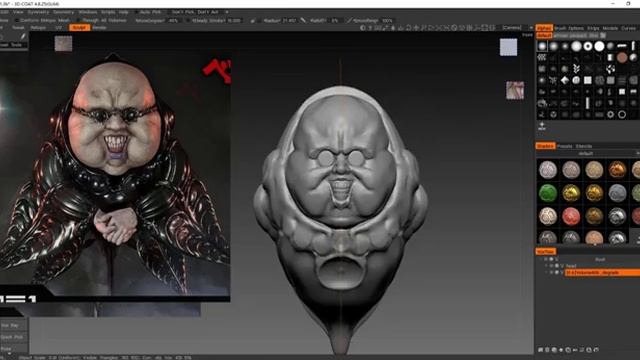This screenshot has width=640, height=360.
Task: Open the Brush Options panel tab
Action: pos(570,28)
